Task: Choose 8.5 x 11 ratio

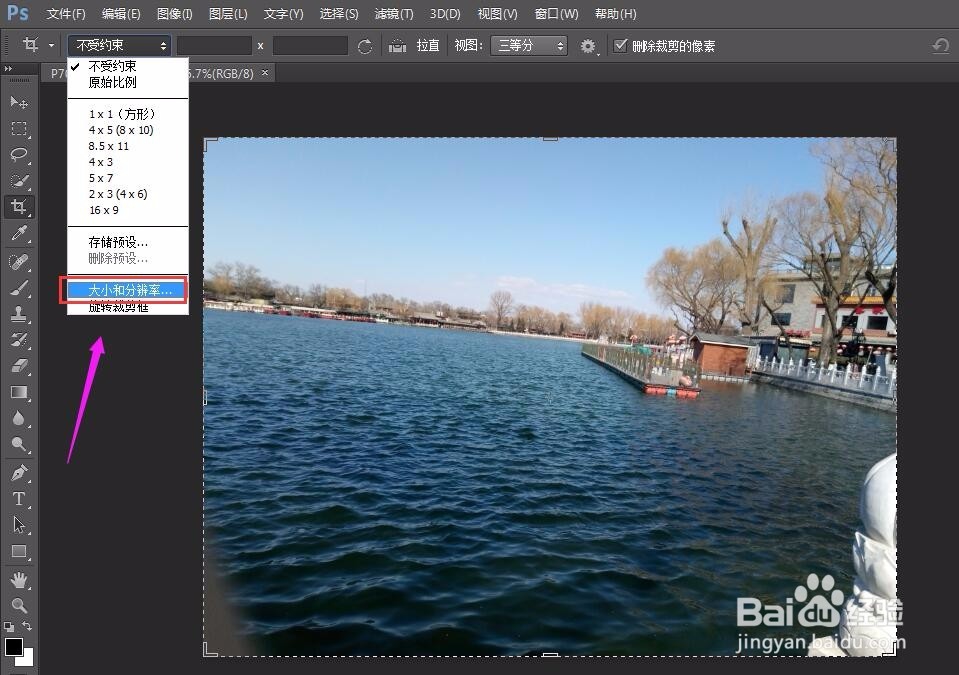Action: pyautogui.click(x=128, y=146)
